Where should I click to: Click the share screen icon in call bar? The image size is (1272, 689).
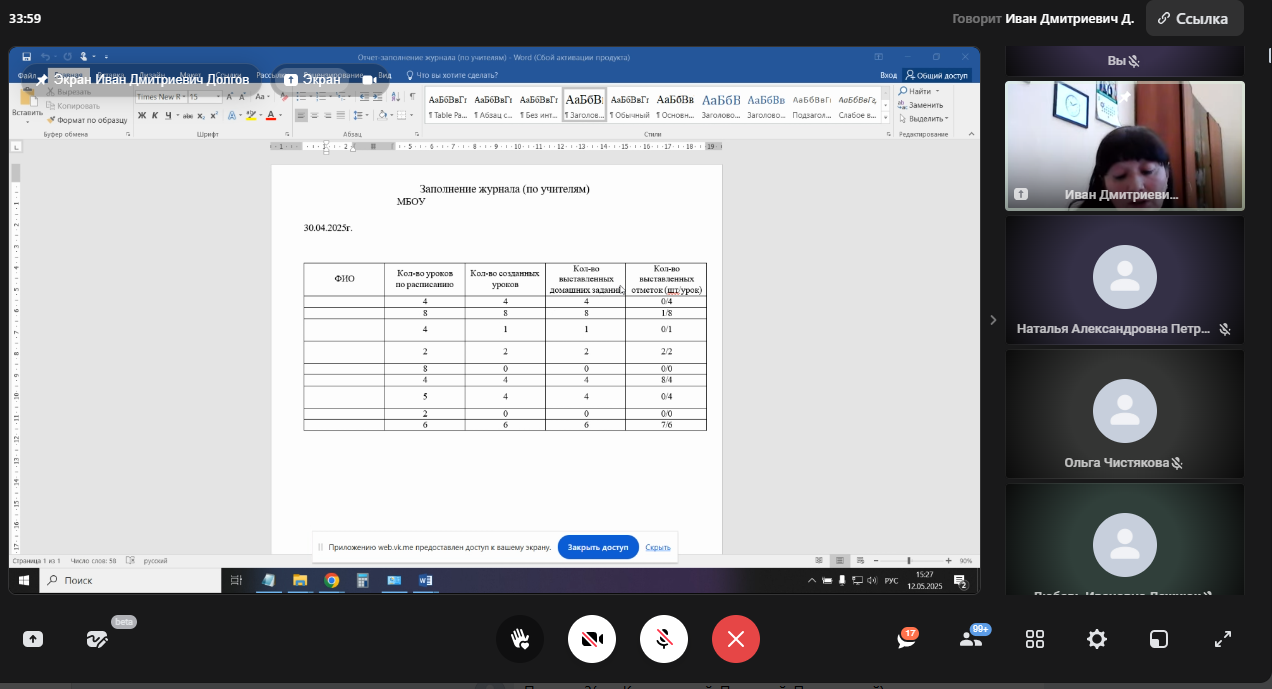pos(33,639)
